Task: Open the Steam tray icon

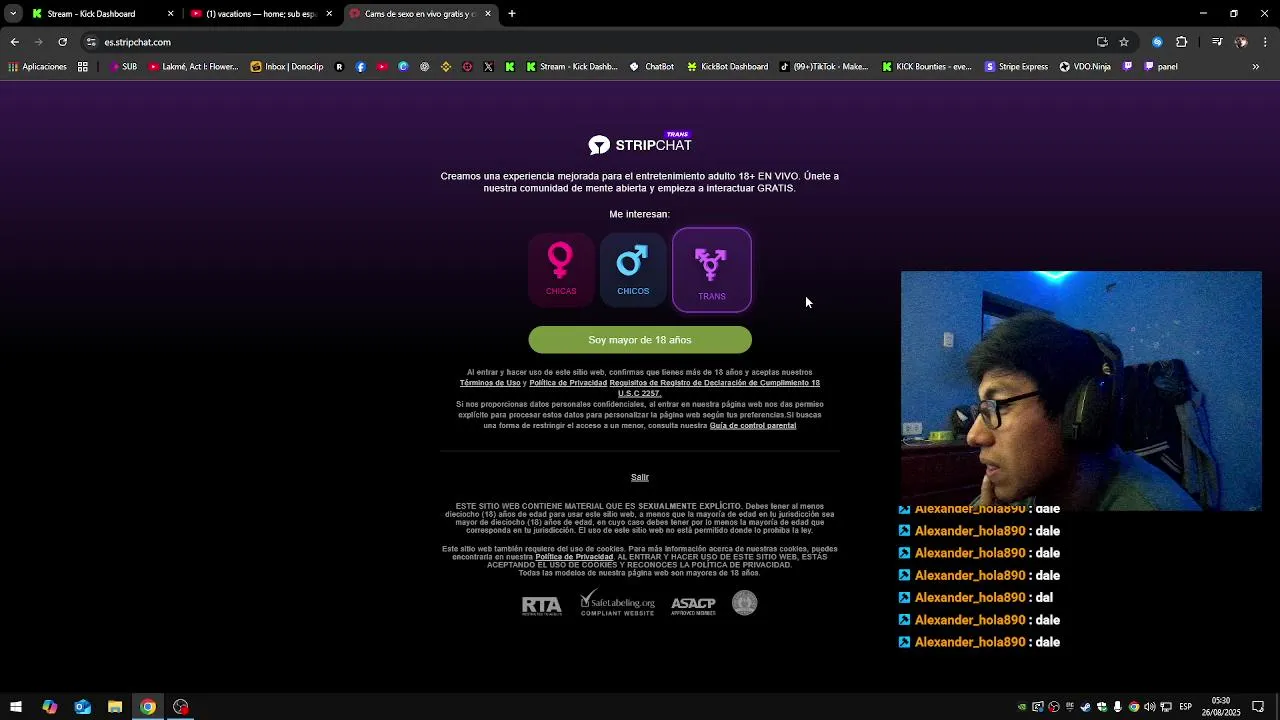Action: (x=1086, y=707)
